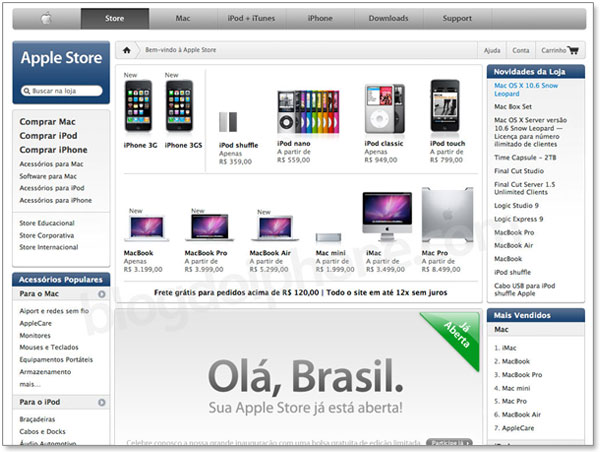Open the Mac Pro tower image
The image size is (600, 452).
coord(447,215)
